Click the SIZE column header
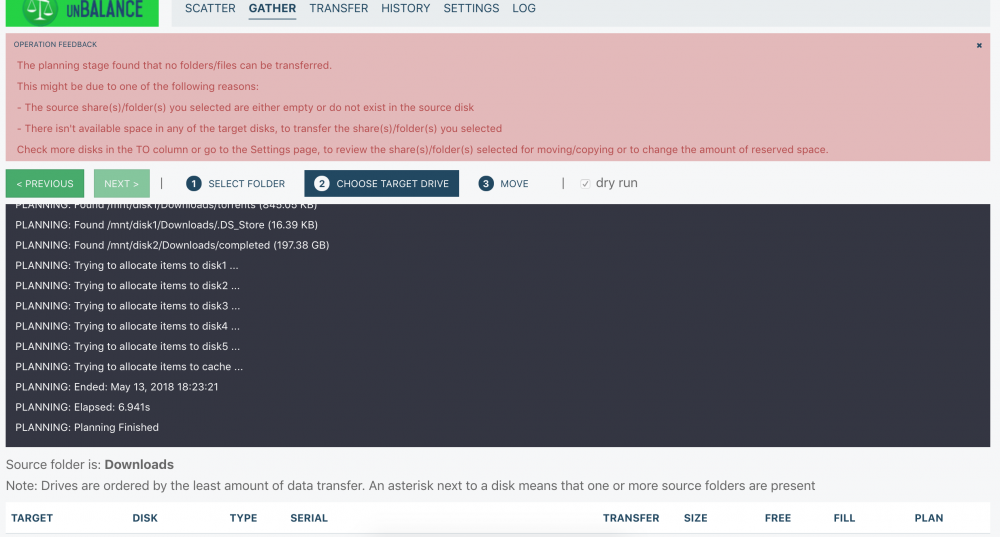1000x537 pixels. tap(695, 518)
